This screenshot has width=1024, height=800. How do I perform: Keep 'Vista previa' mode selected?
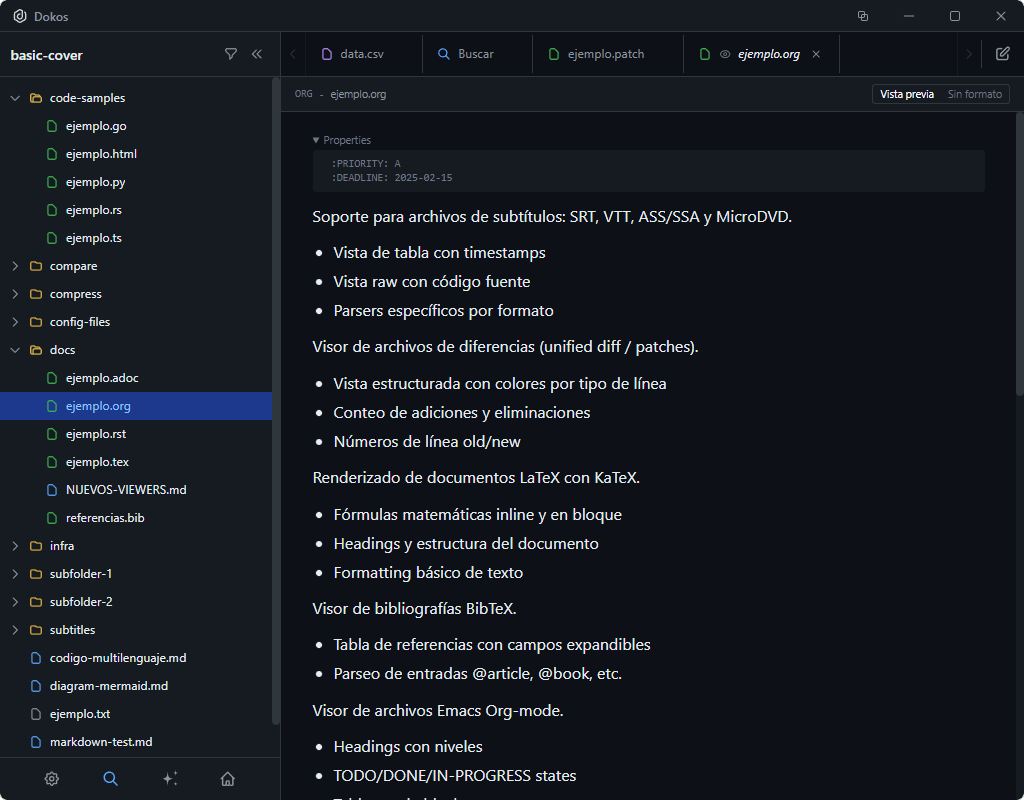(906, 94)
